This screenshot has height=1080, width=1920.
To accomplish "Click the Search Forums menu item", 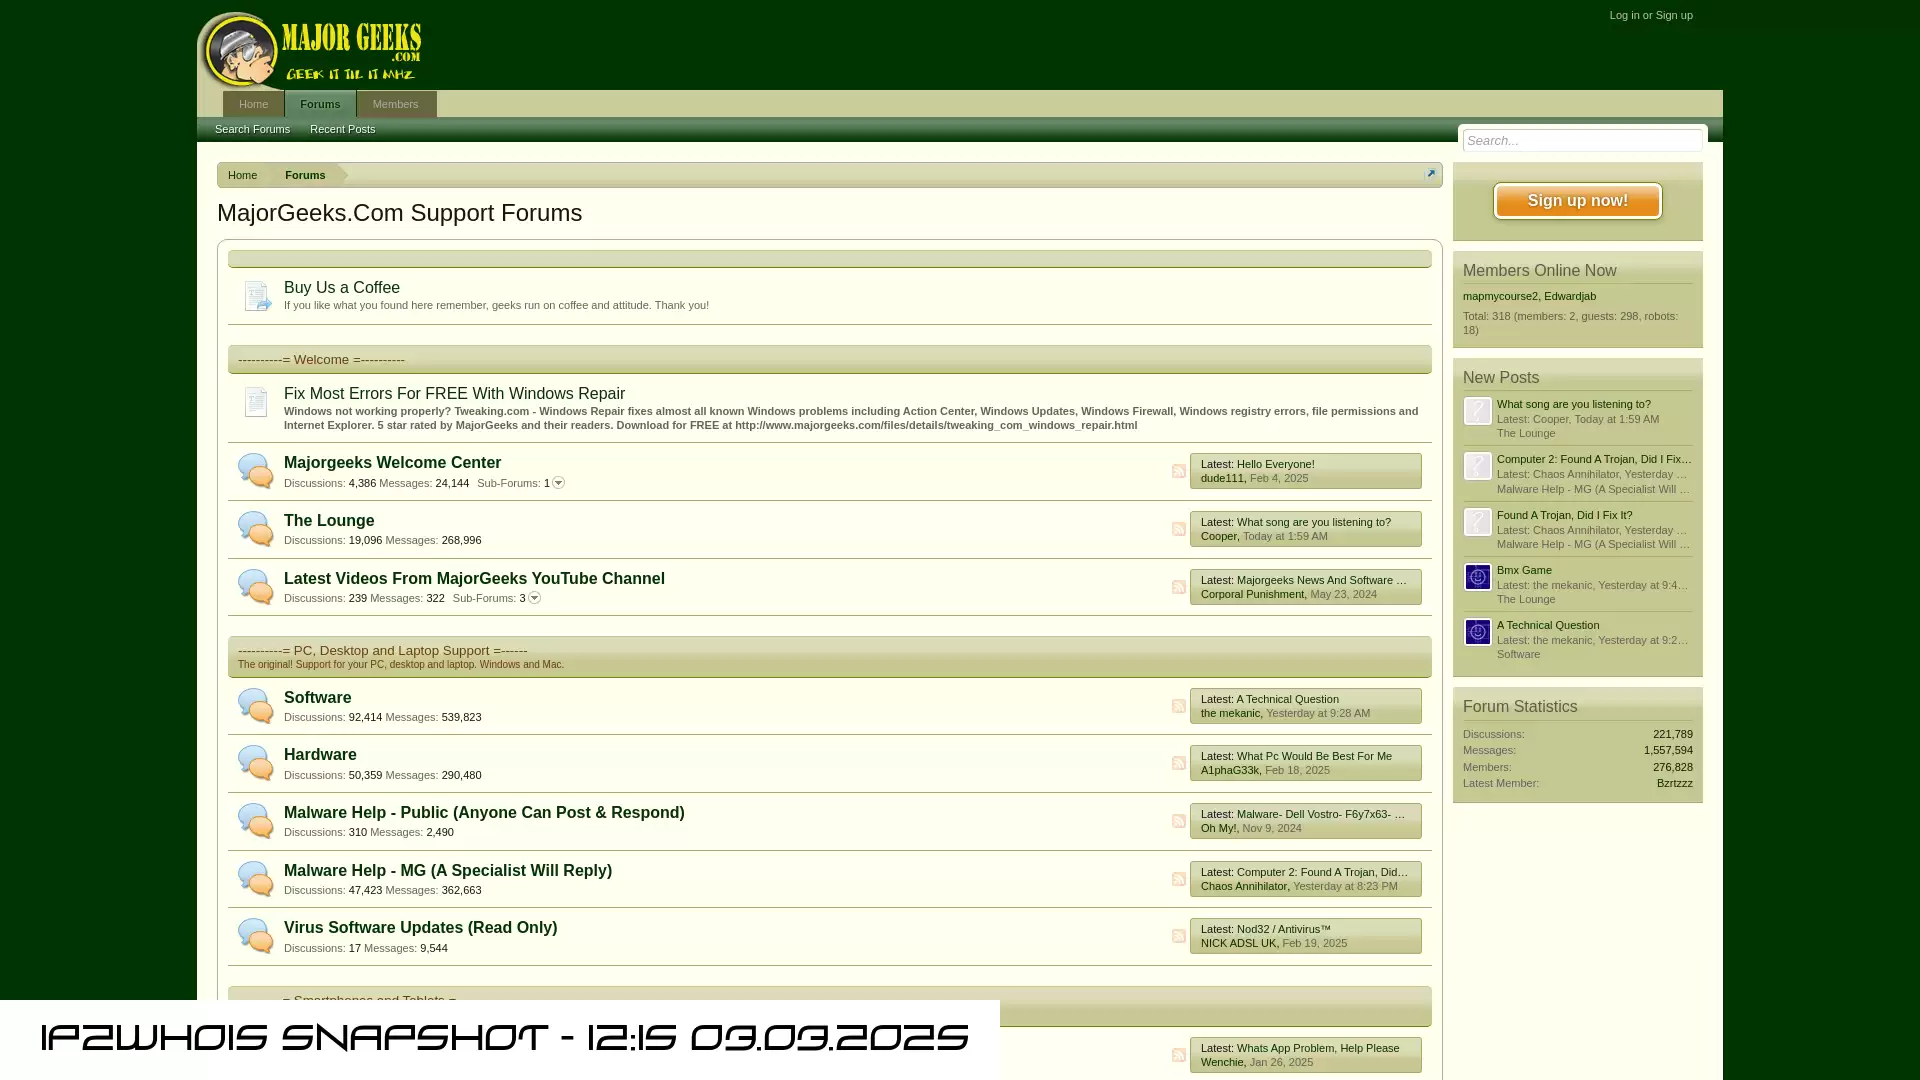I will point(252,128).
